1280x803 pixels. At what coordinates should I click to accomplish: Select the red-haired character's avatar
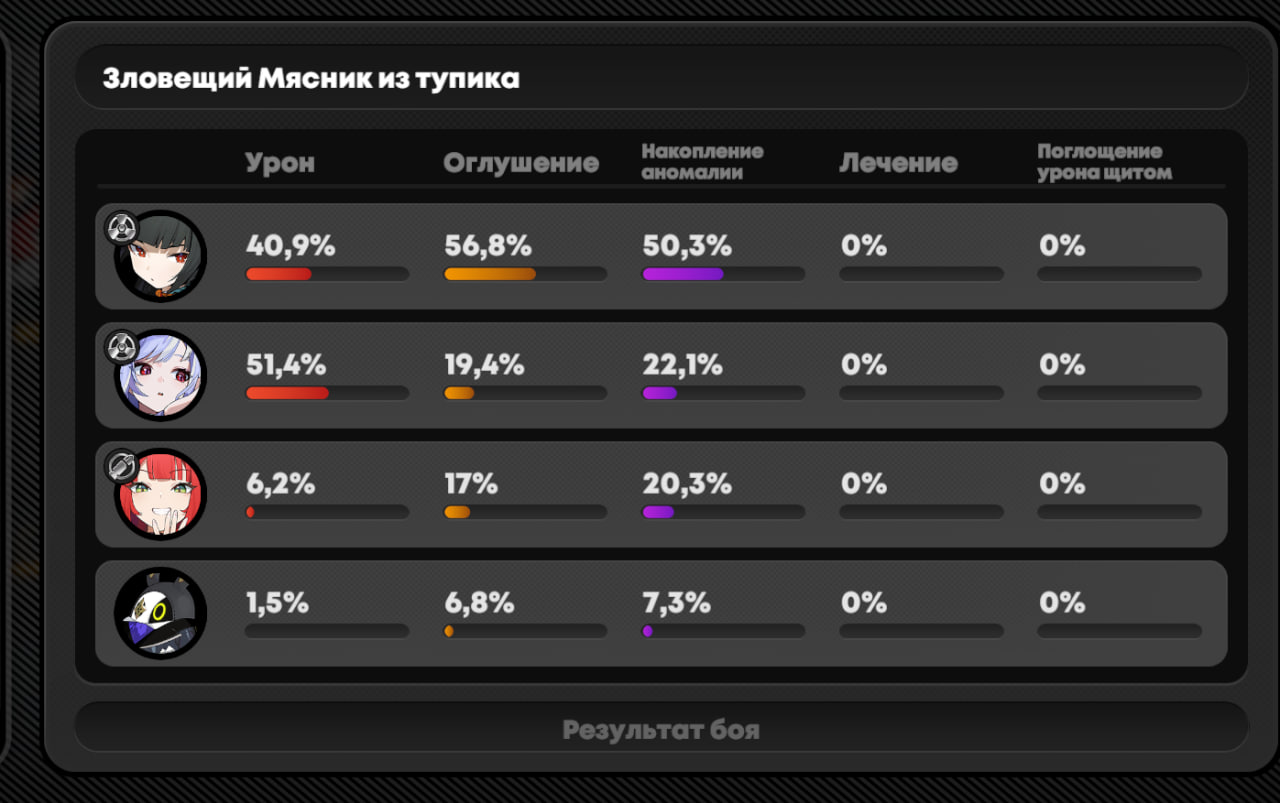(x=161, y=495)
